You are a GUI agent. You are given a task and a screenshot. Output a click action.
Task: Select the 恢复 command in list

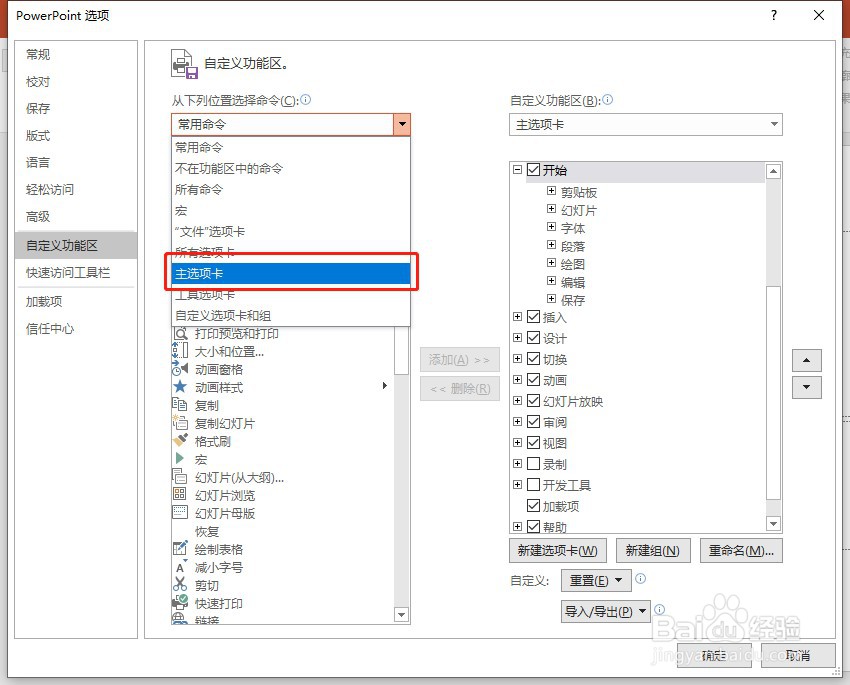207,532
